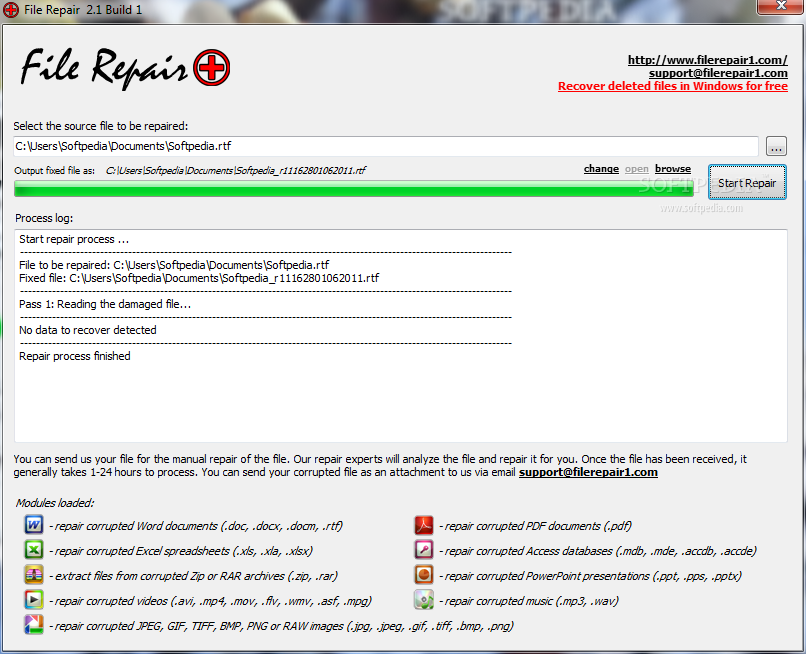Click the source file path input field
The width and height of the screenshot is (806, 654).
pos(386,146)
